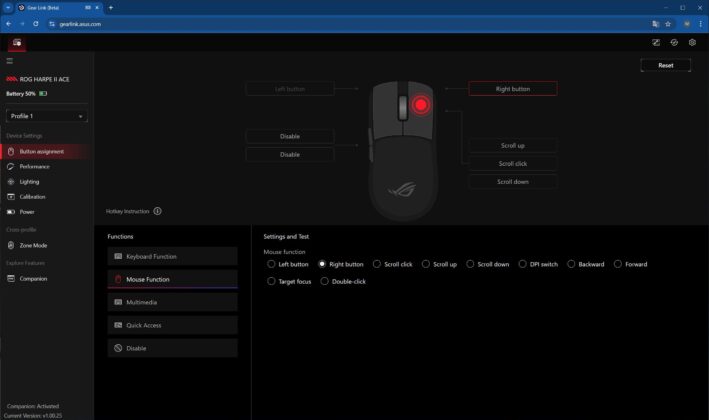Open a new browser tab
The height and width of the screenshot is (420, 709).
(111, 8)
